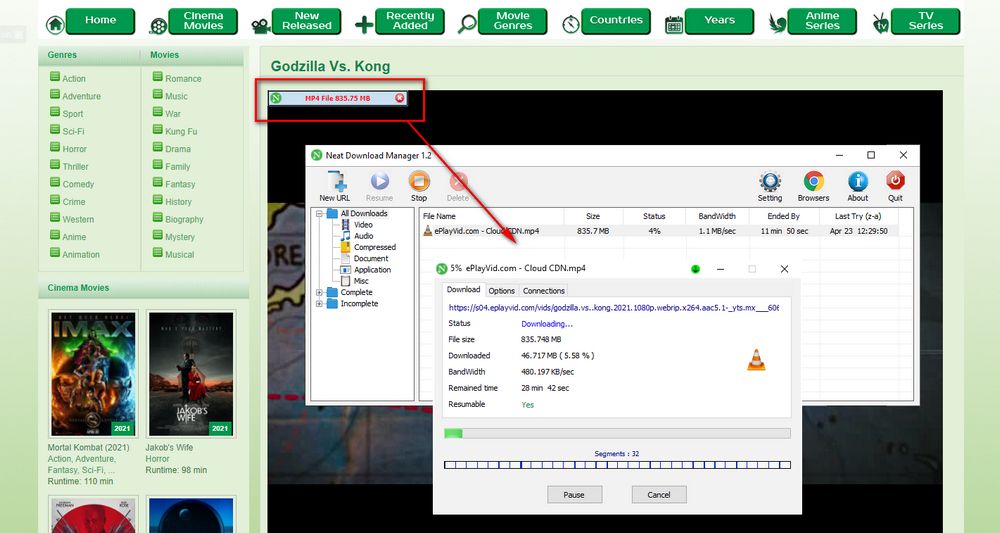Viewport: 1000px width, 533px height.
Task: Click the red Quit power icon
Action: point(895,182)
